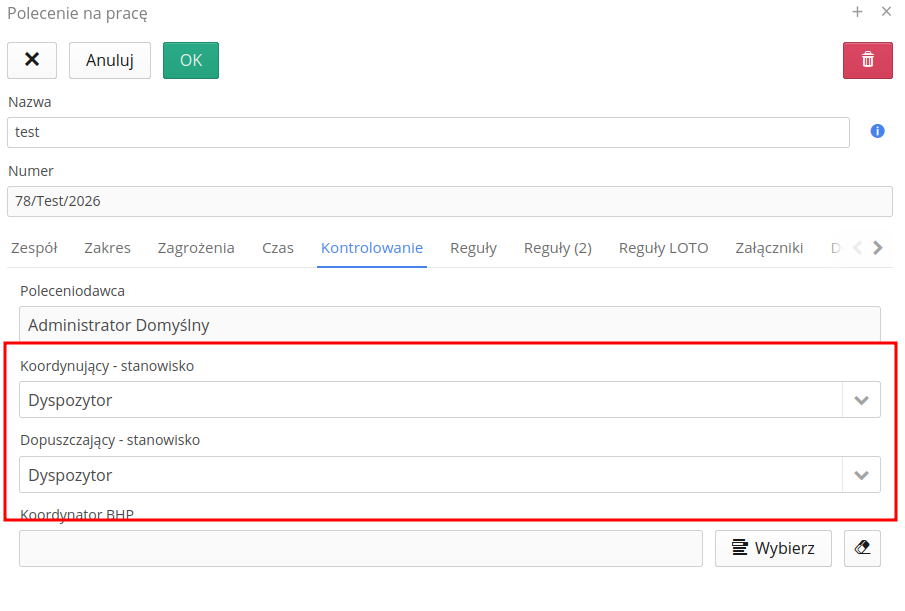Open the Zakres tab
This screenshot has width=905, height=611.
[107, 248]
